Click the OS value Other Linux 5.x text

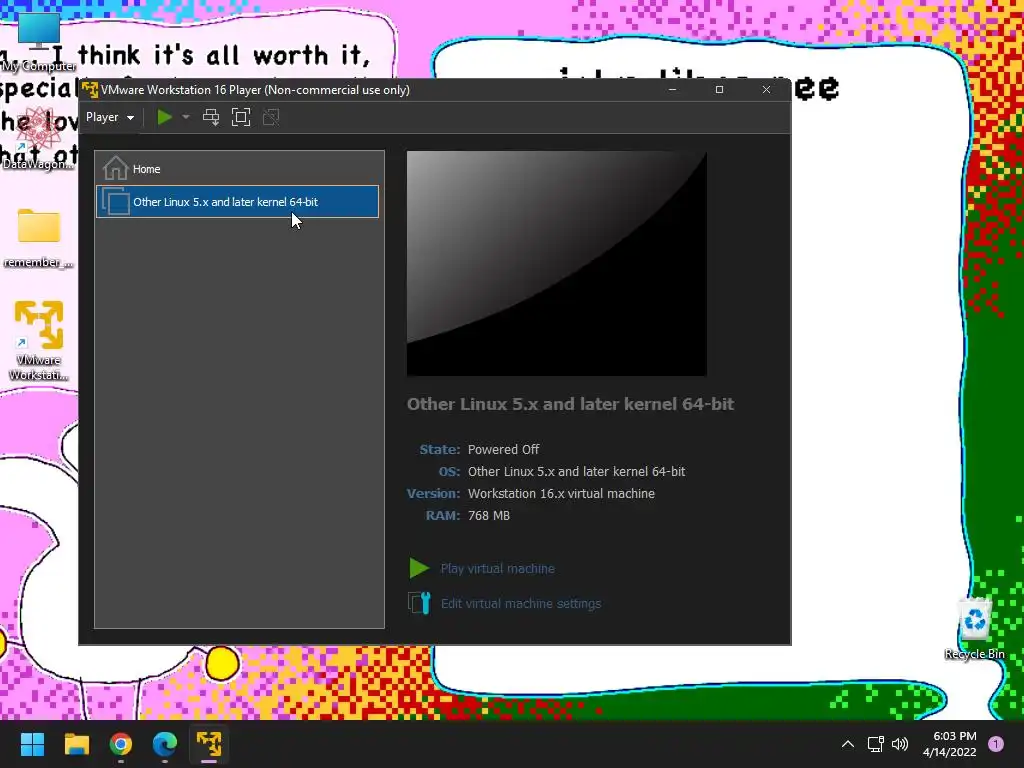tap(577, 472)
